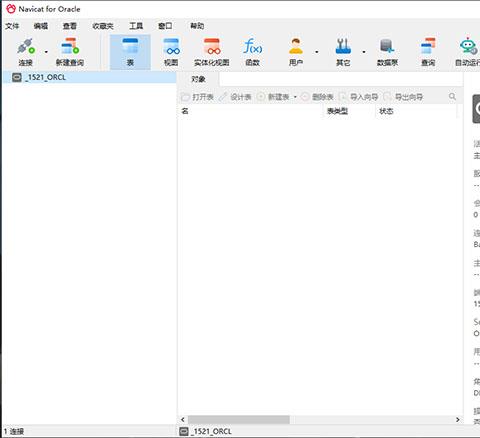The height and width of the screenshot is (438, 480).
Task: Click the '1 连接' status bar text
Action: (14, 431)
